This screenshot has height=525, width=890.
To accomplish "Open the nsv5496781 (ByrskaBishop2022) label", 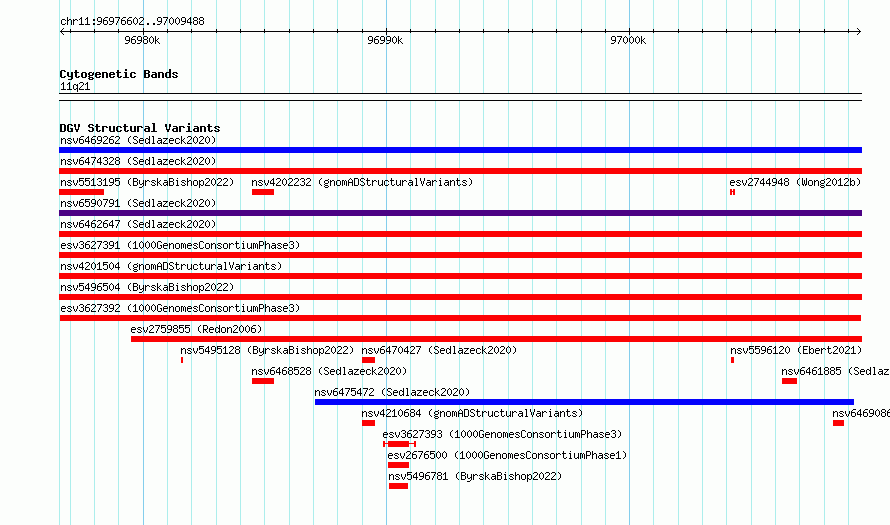I will (x=475, y=476).
